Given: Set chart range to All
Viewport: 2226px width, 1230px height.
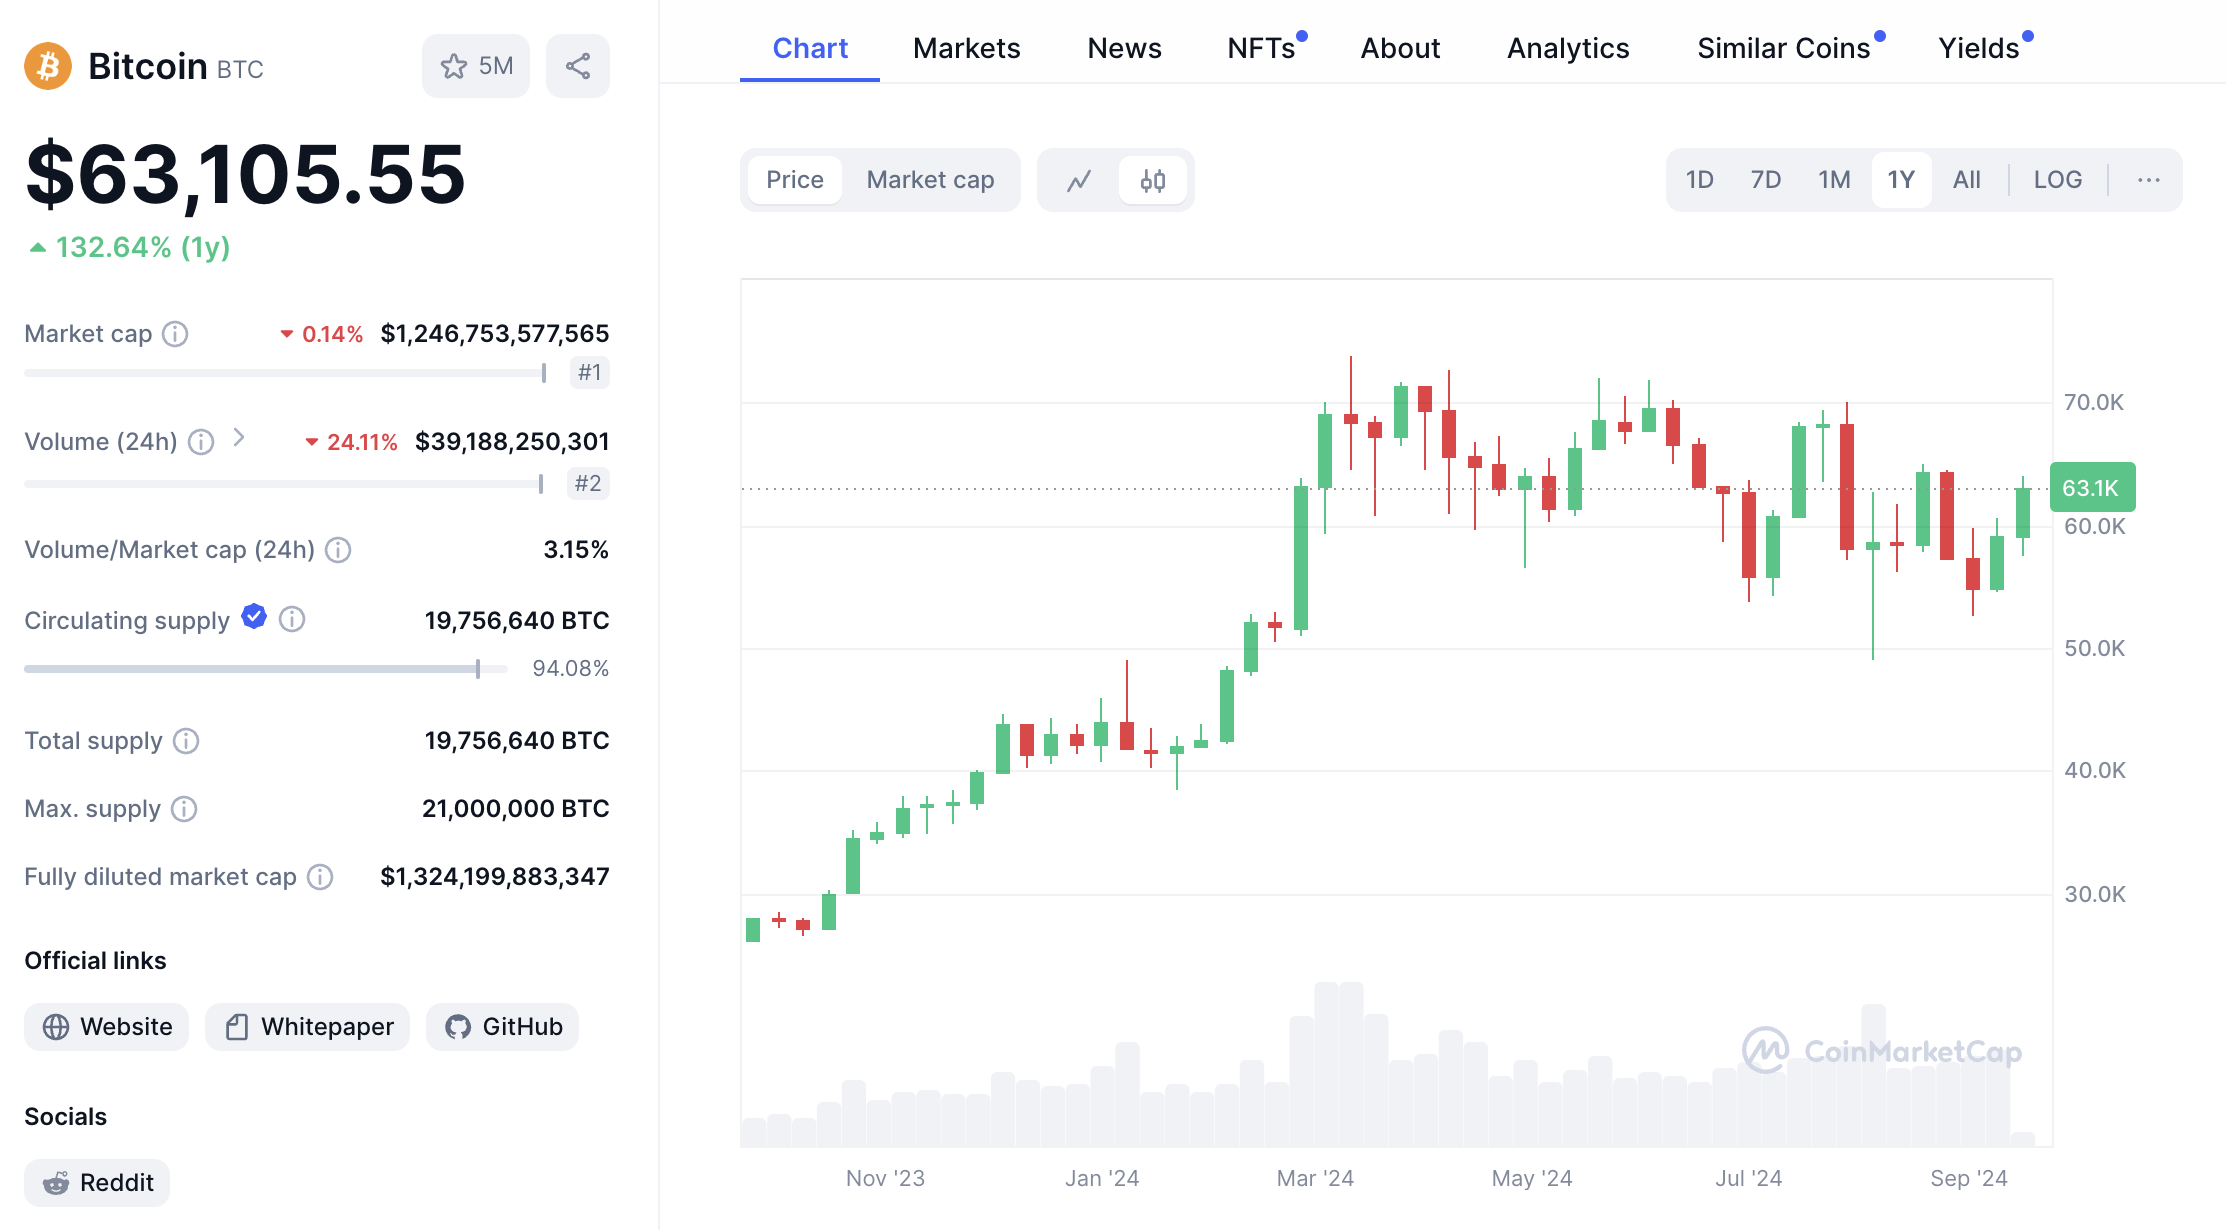Looking at the screenshot, I should pyautogui.click(x=1967, y=180).
